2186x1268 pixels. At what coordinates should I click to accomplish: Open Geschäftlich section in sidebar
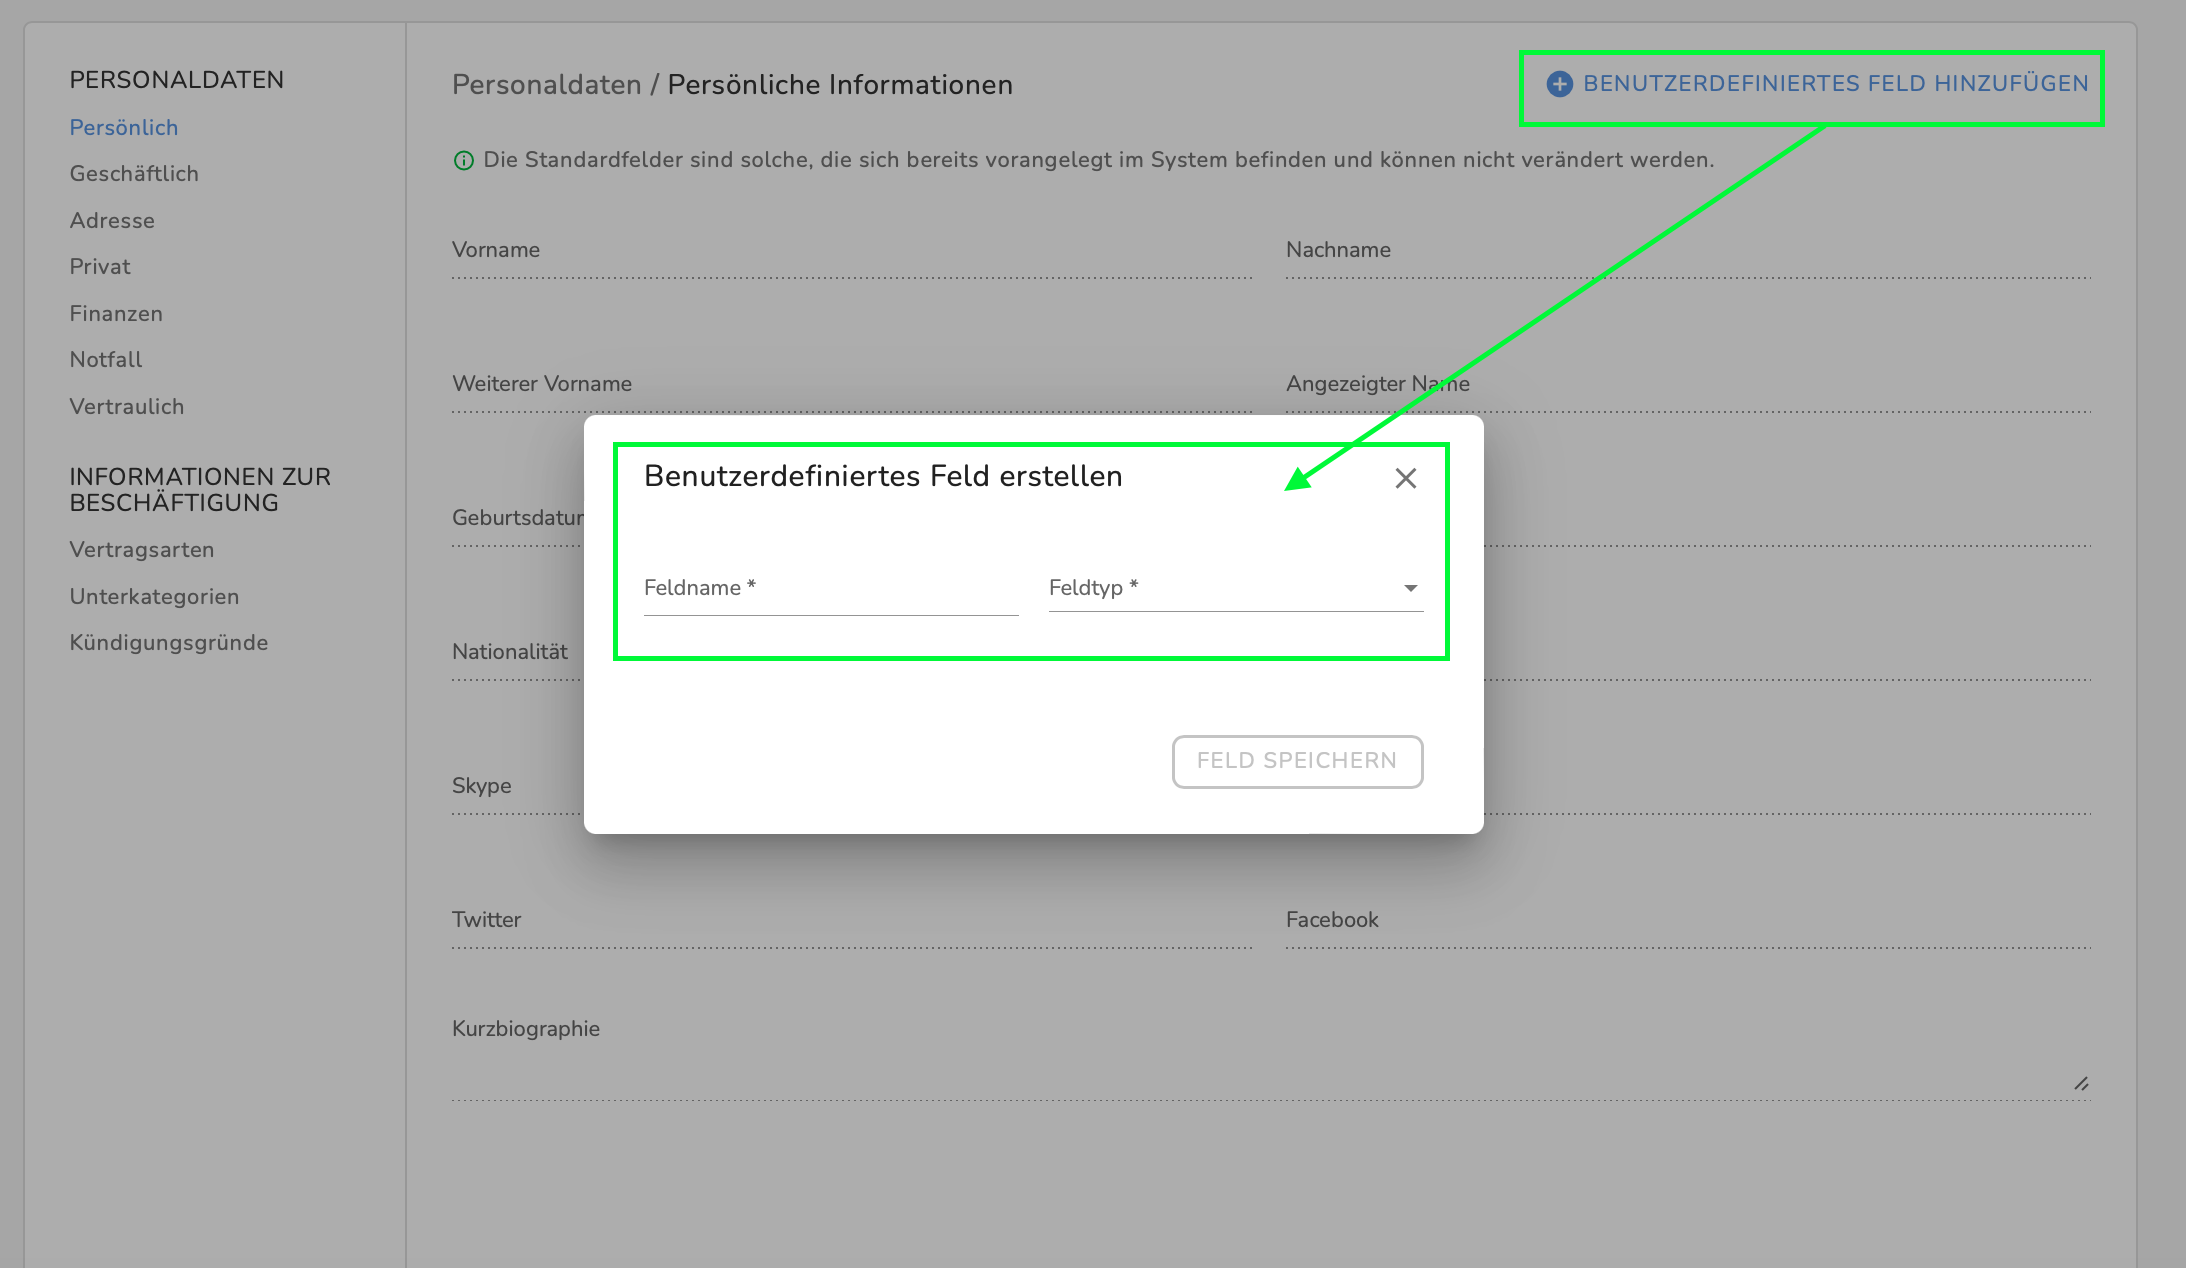(x=134, y=174)
